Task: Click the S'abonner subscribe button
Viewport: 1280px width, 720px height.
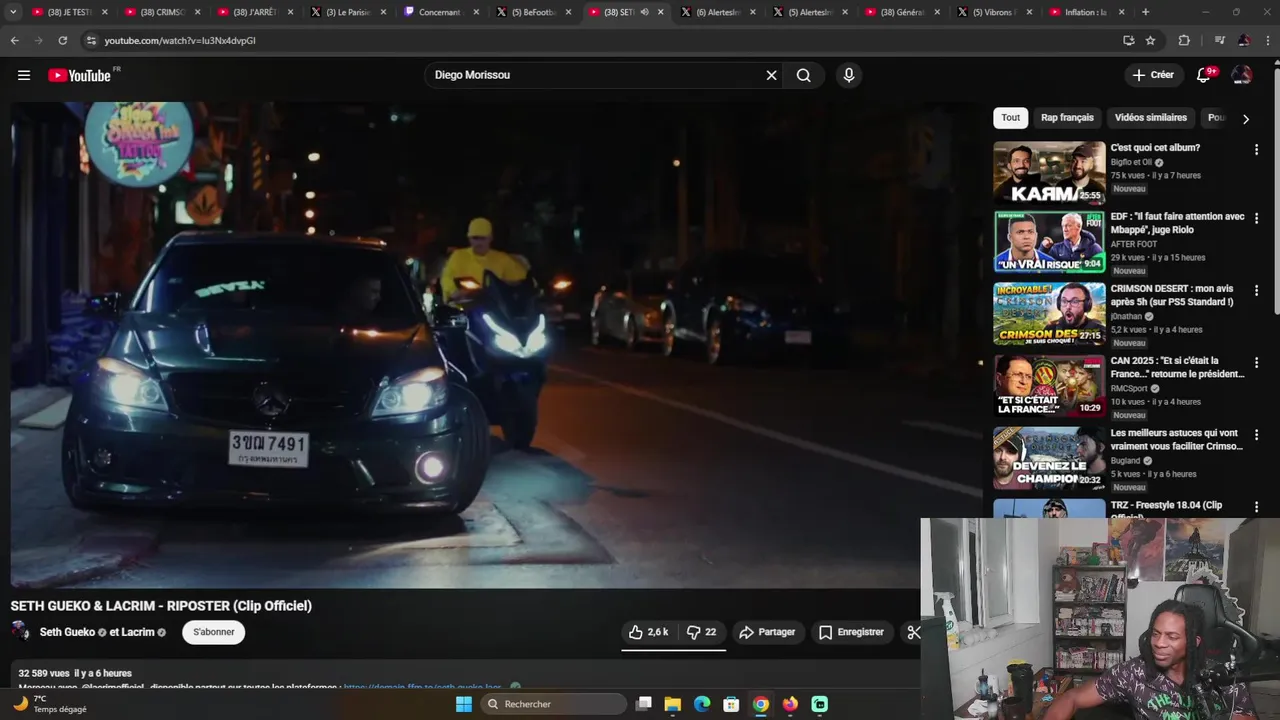Action: [x=214, y=632]
